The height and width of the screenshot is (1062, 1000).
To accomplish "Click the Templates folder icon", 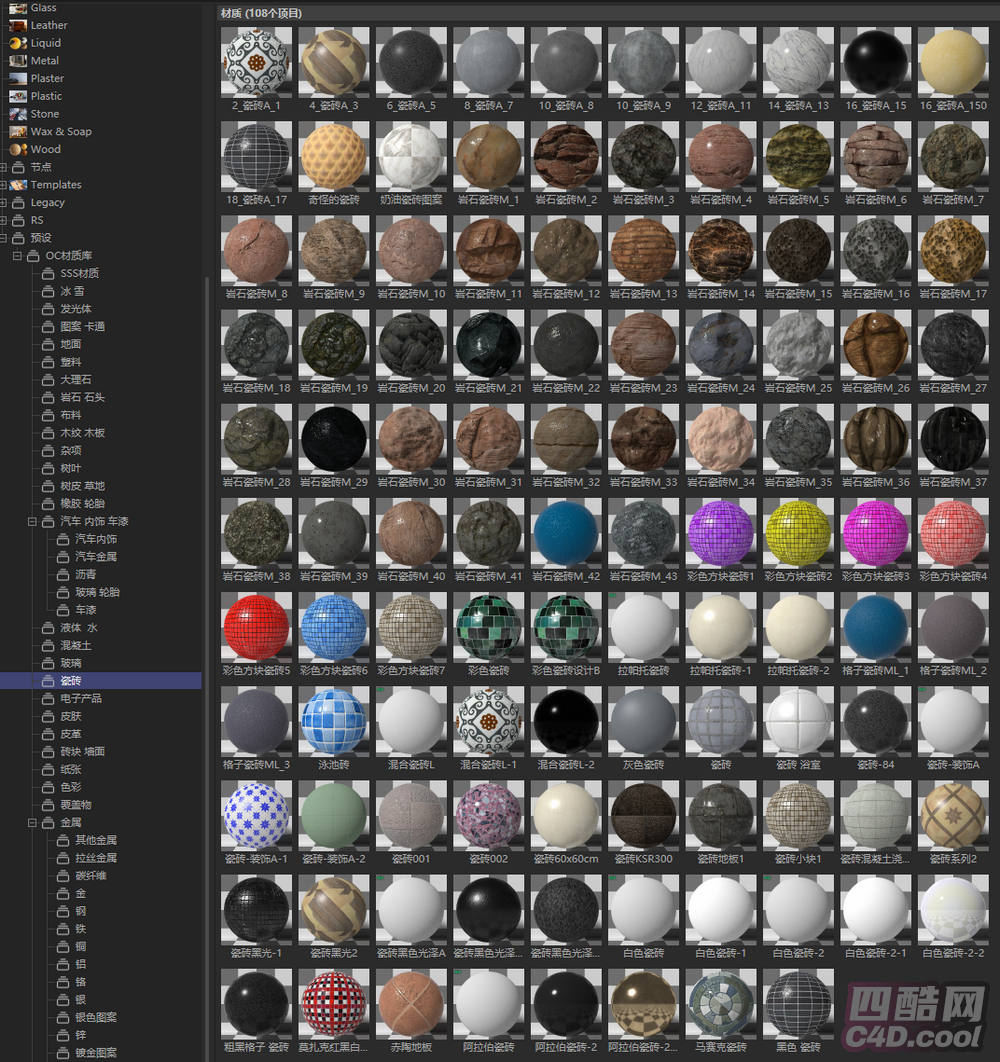I will pyautogui.click(x=18, y=185).
